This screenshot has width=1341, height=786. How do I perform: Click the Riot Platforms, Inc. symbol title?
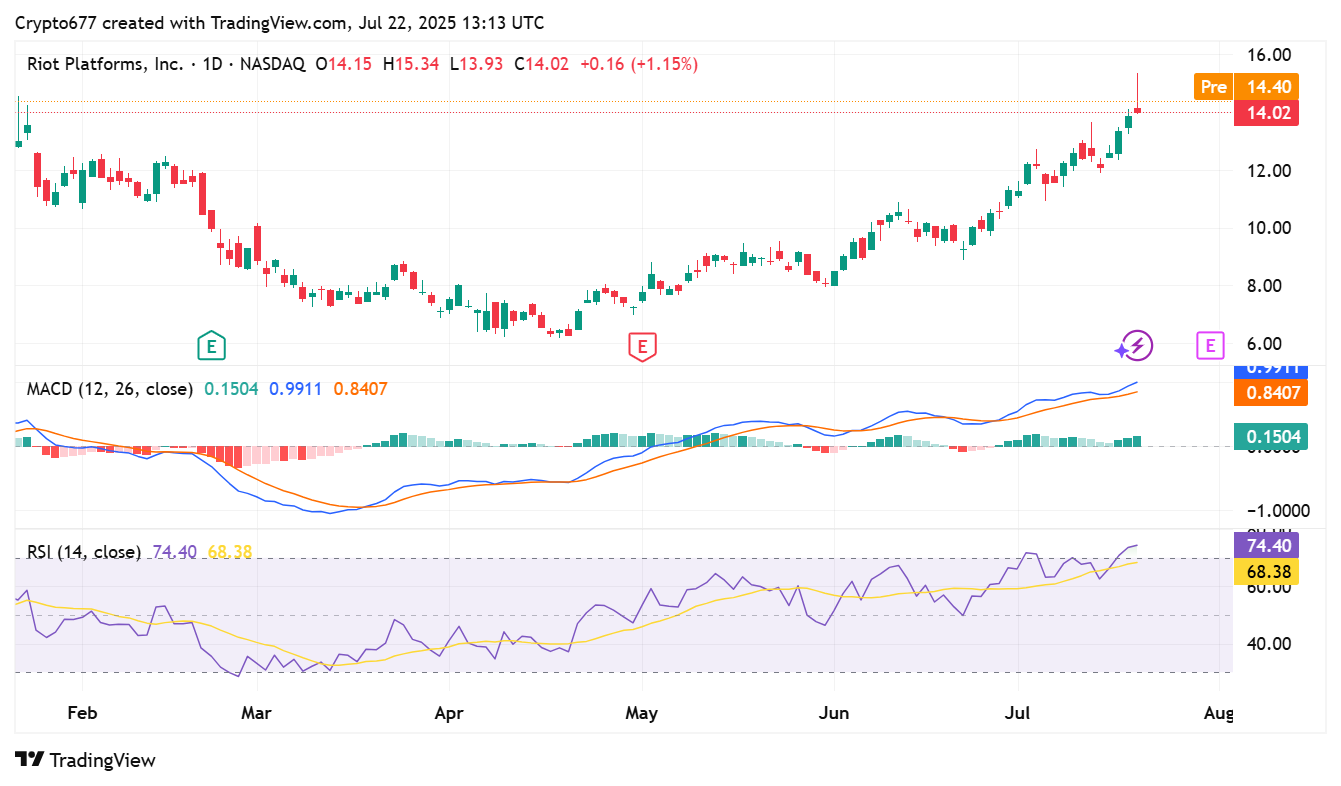pos(105,64)
